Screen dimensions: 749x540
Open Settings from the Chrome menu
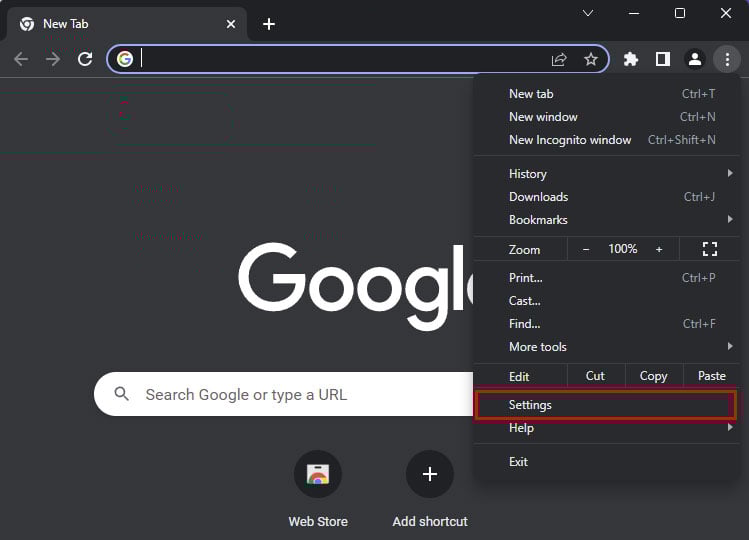click(x=605, y=405)
